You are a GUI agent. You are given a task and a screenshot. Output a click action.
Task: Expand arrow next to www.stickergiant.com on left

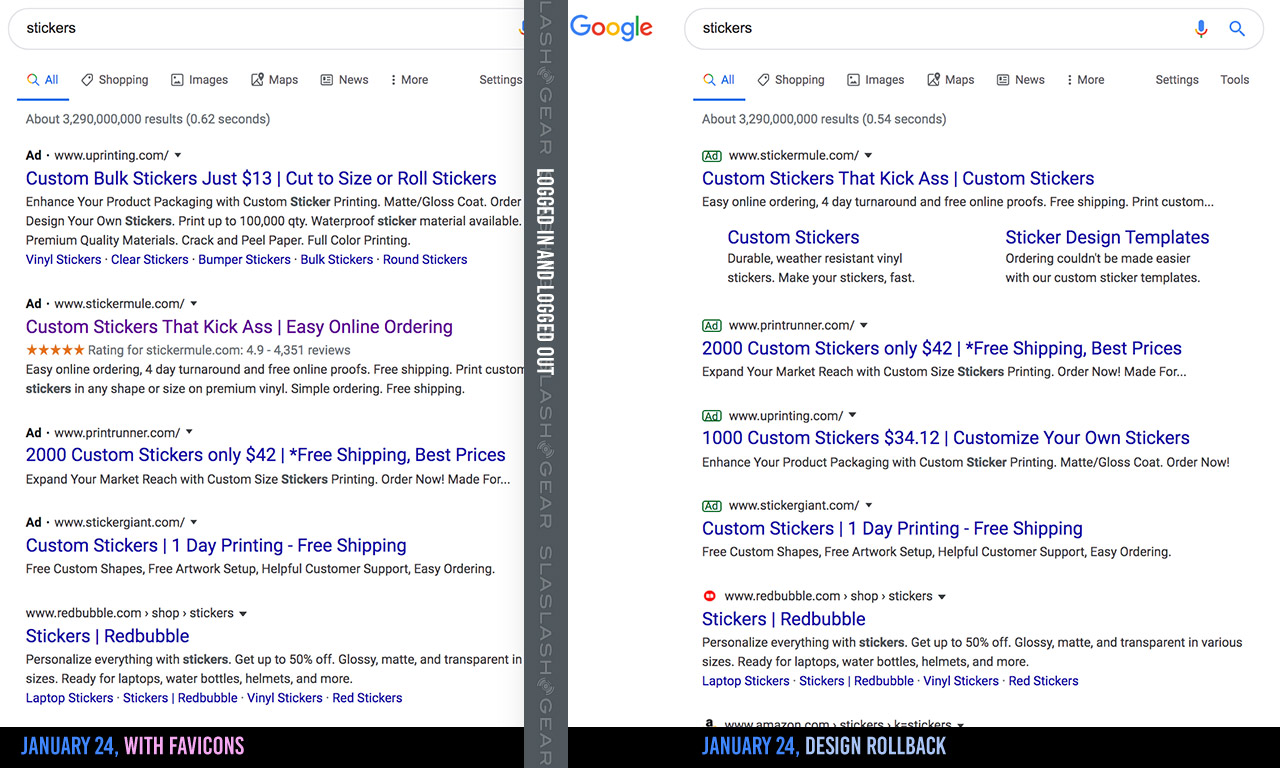point(194,522)
